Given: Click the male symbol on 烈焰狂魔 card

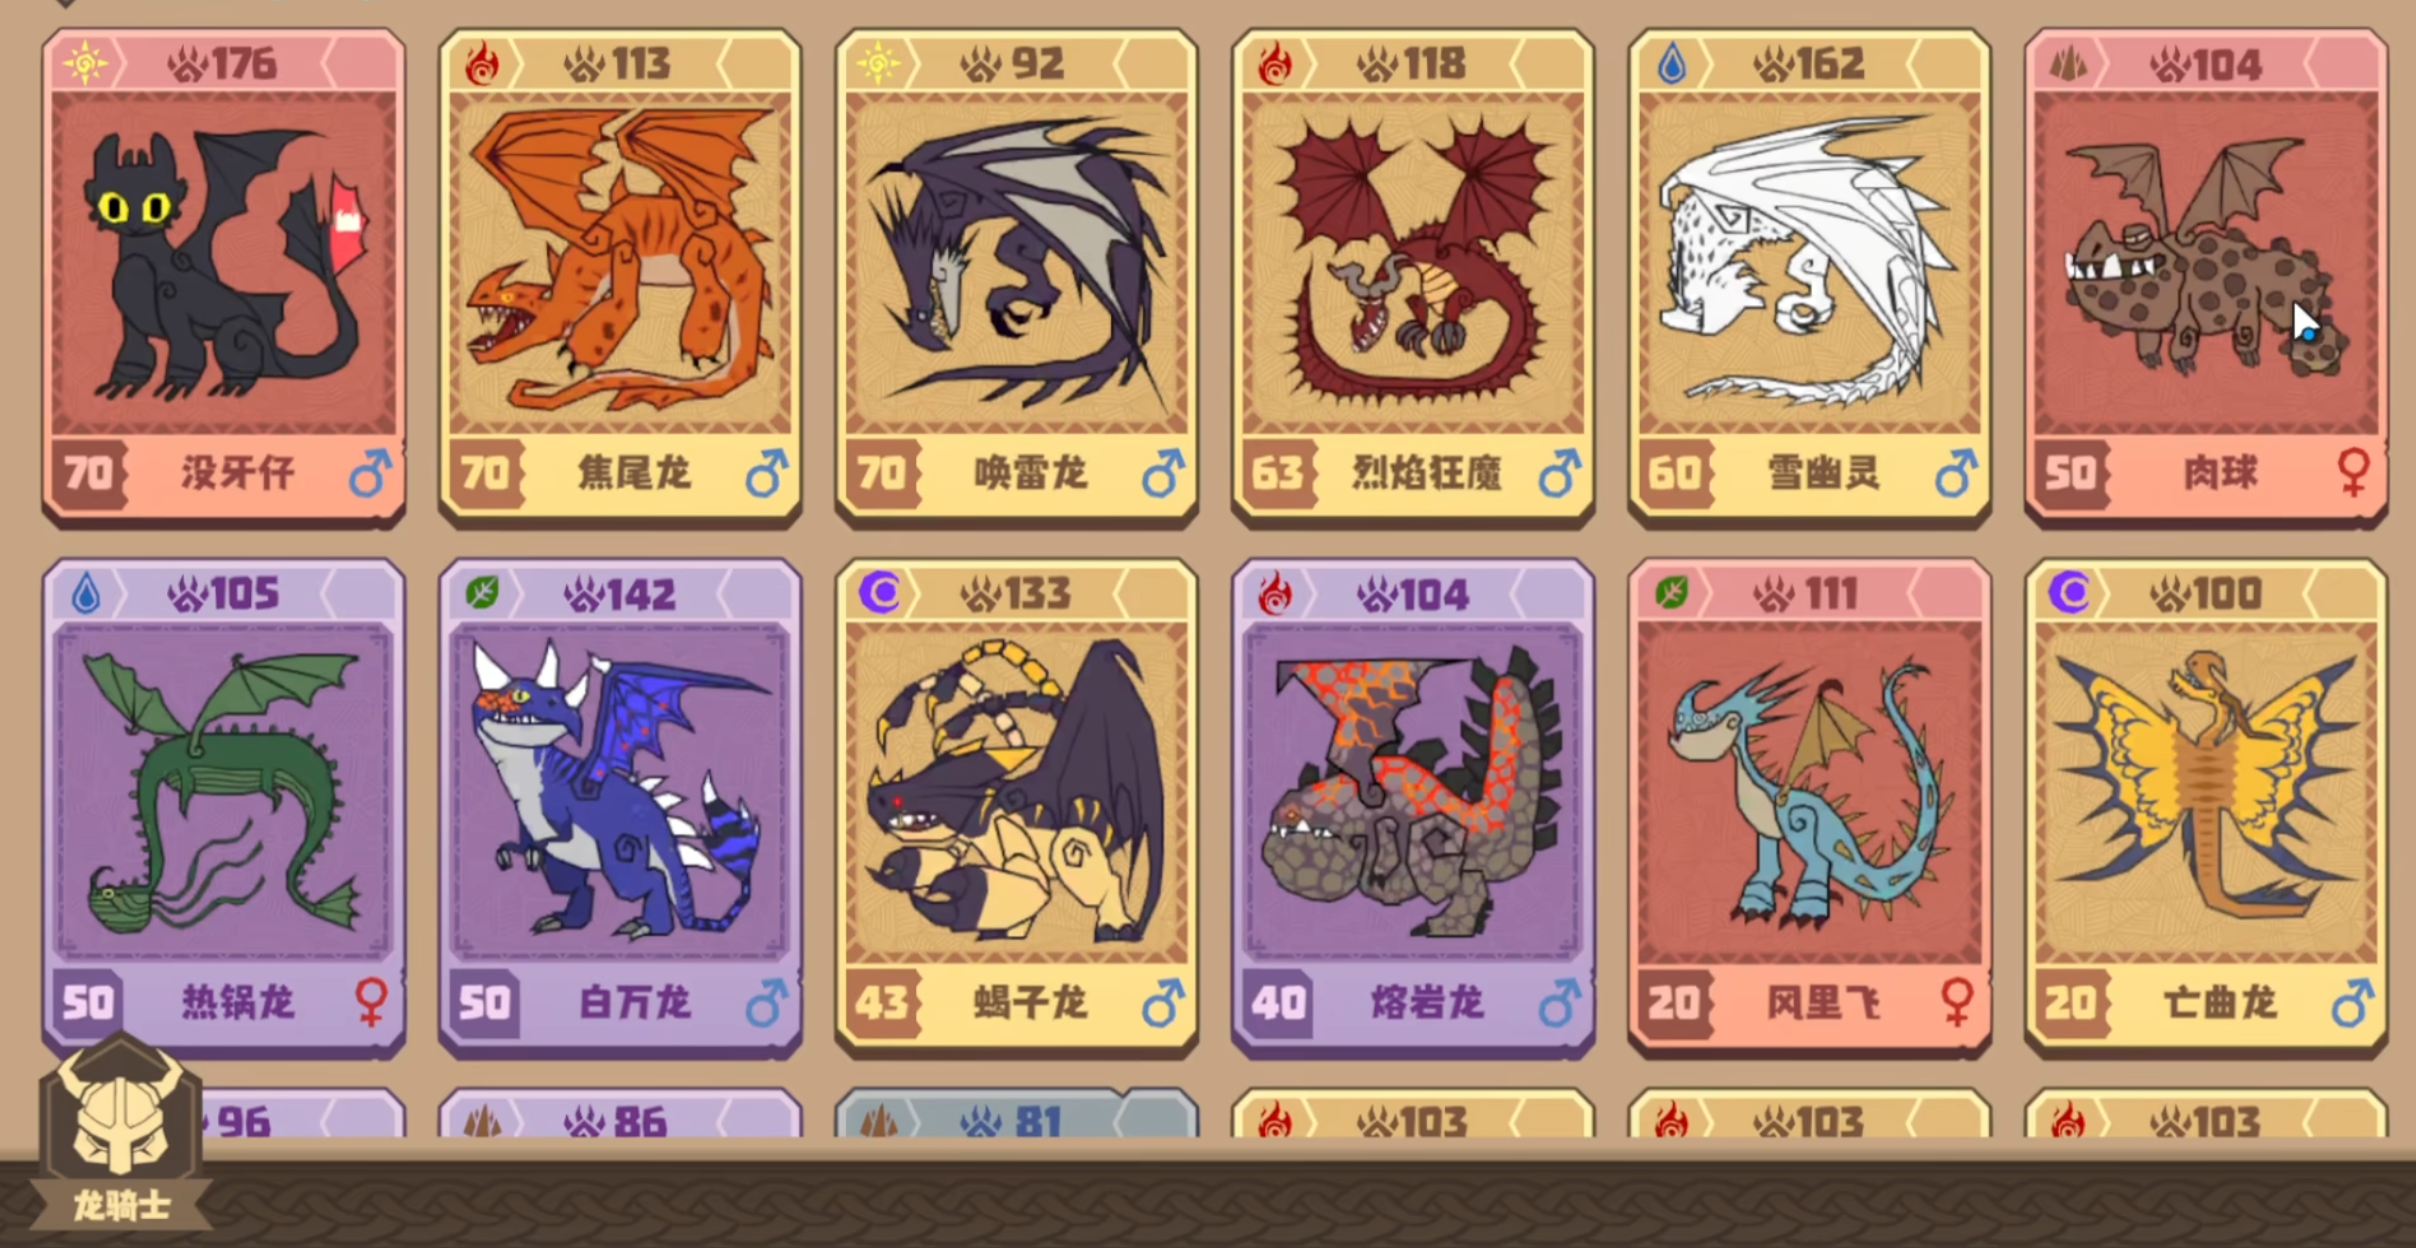Looking at the screenshot, I should click(1560, 471).
